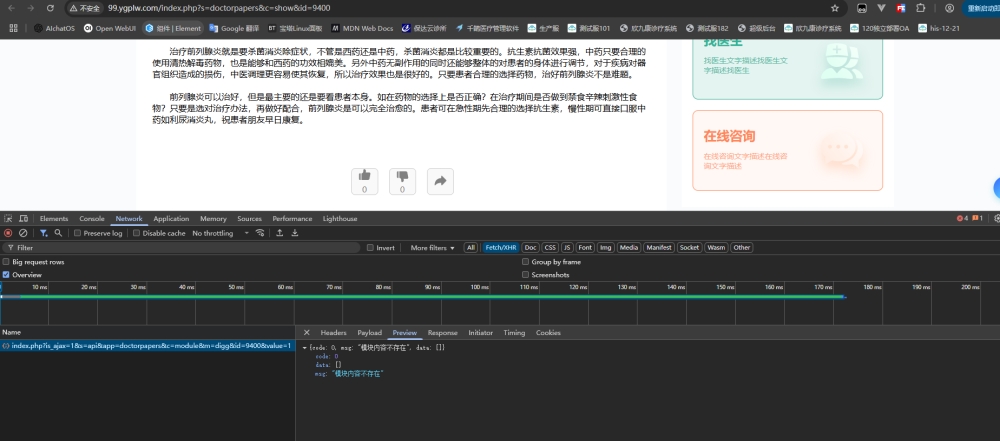Open the network search magnifier
This screenshot has height=441, width=1000.
pyautogui.click(x=58, y=233)
